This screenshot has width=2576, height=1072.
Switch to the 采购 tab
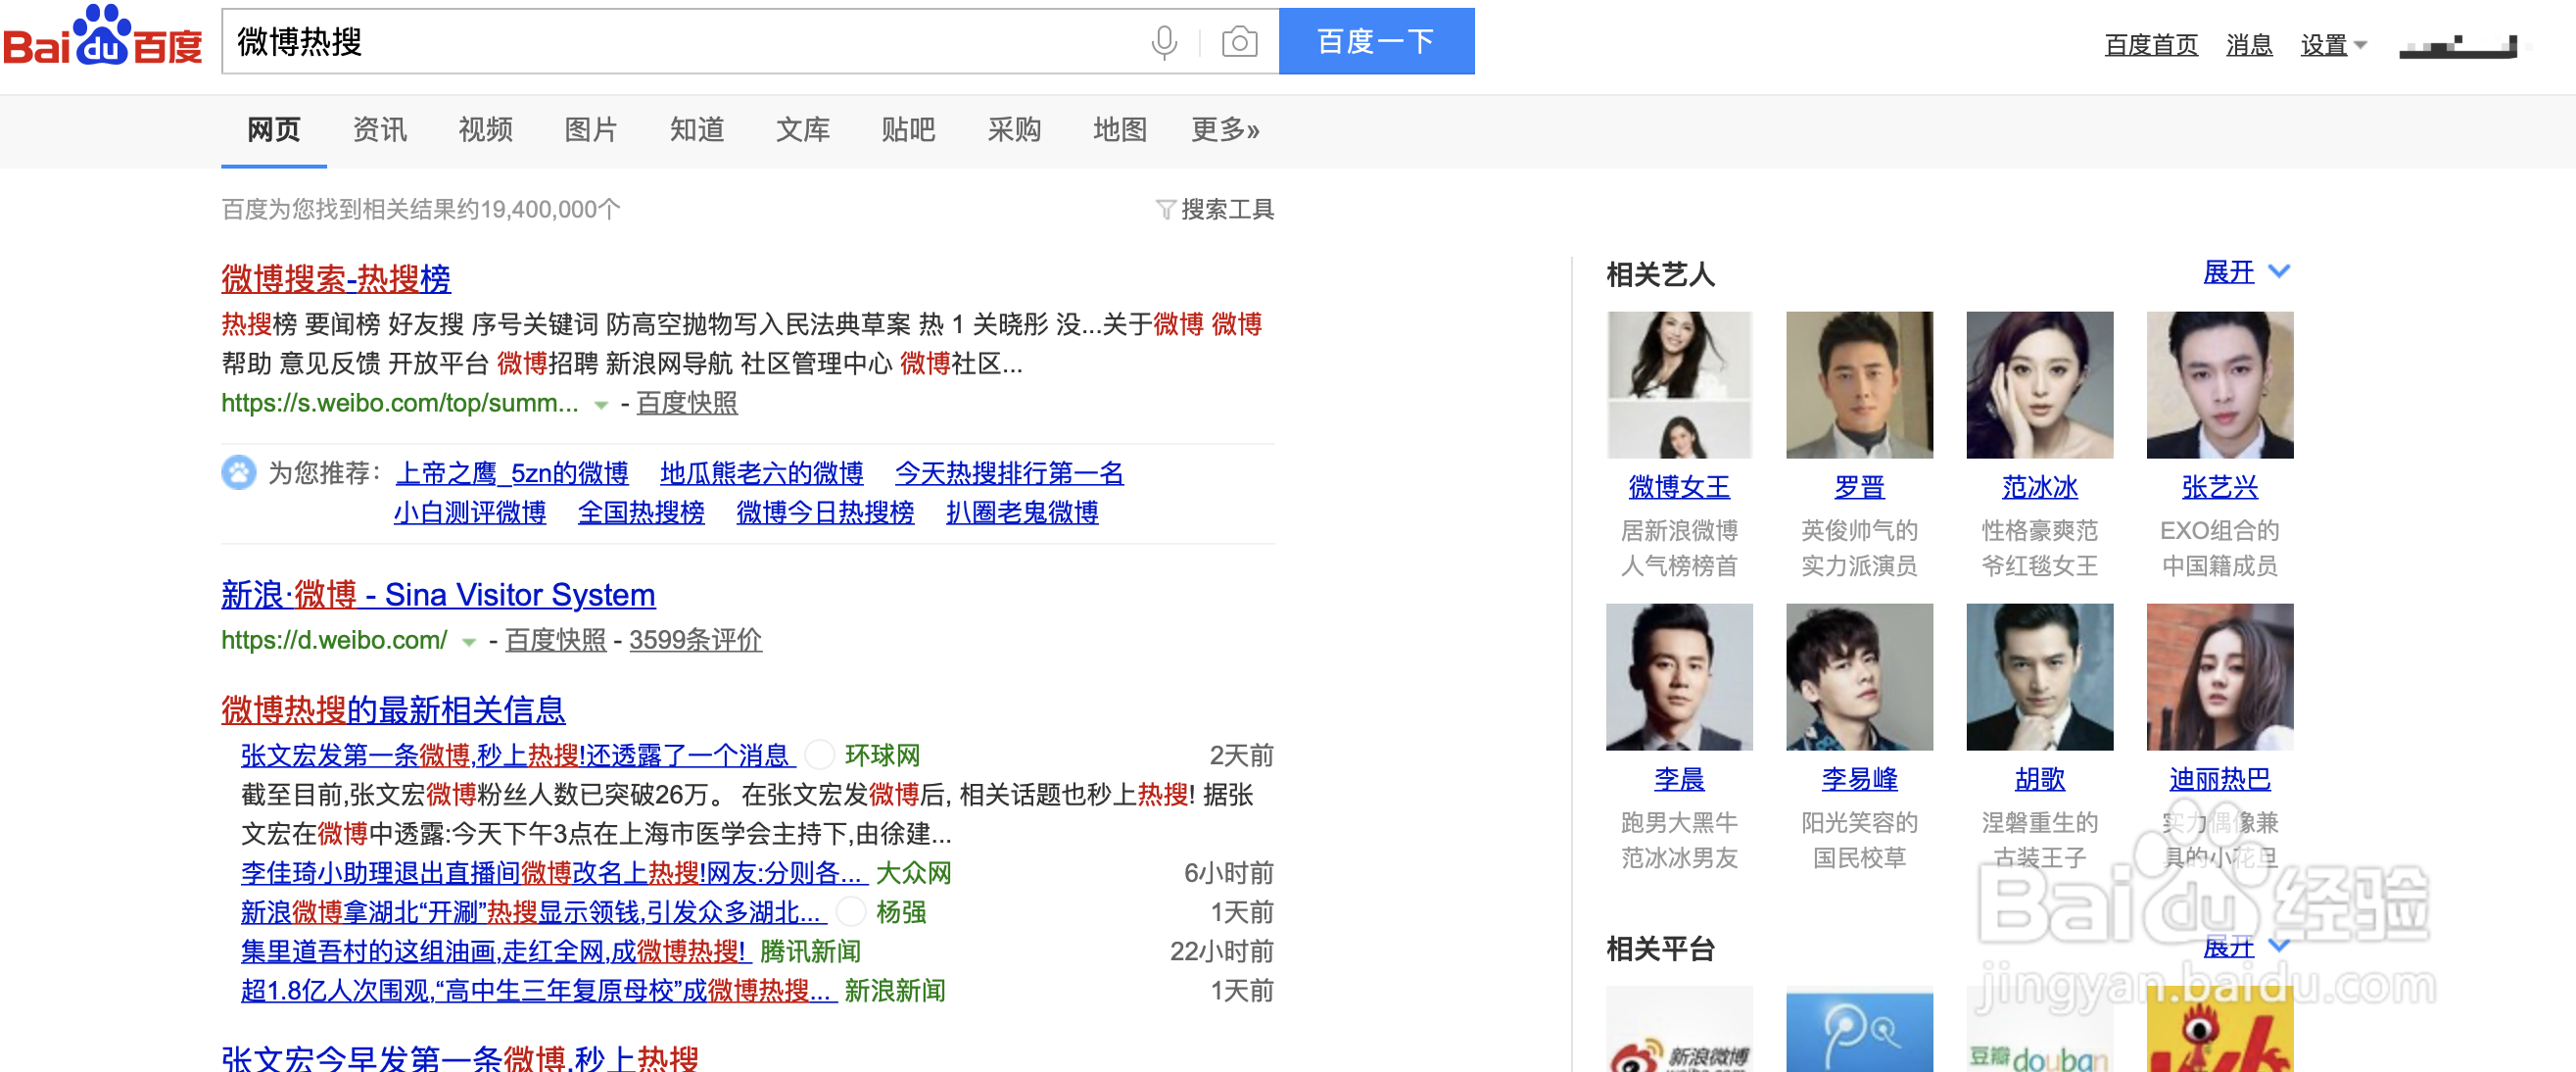click(1014, 129)
